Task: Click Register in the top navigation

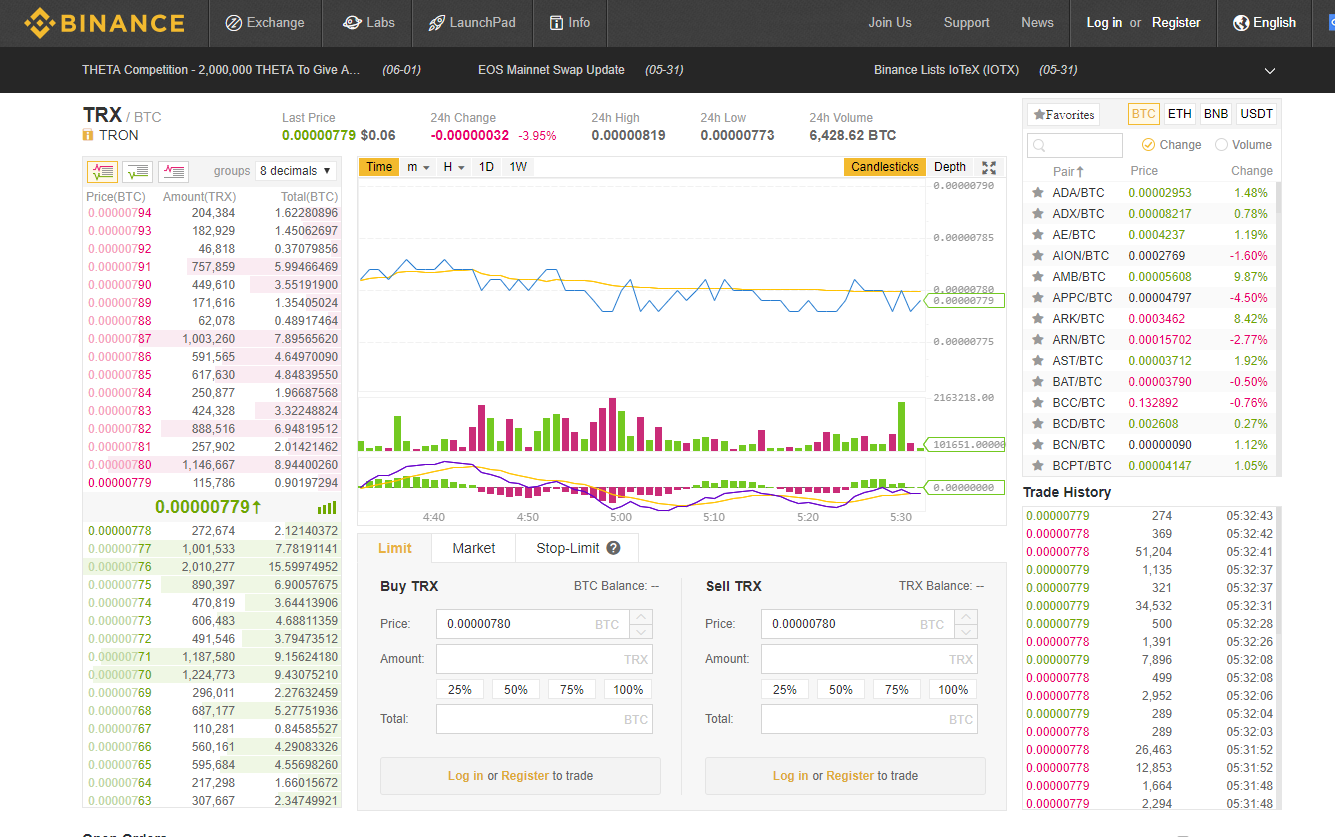Action: (x=1176, y=23)
